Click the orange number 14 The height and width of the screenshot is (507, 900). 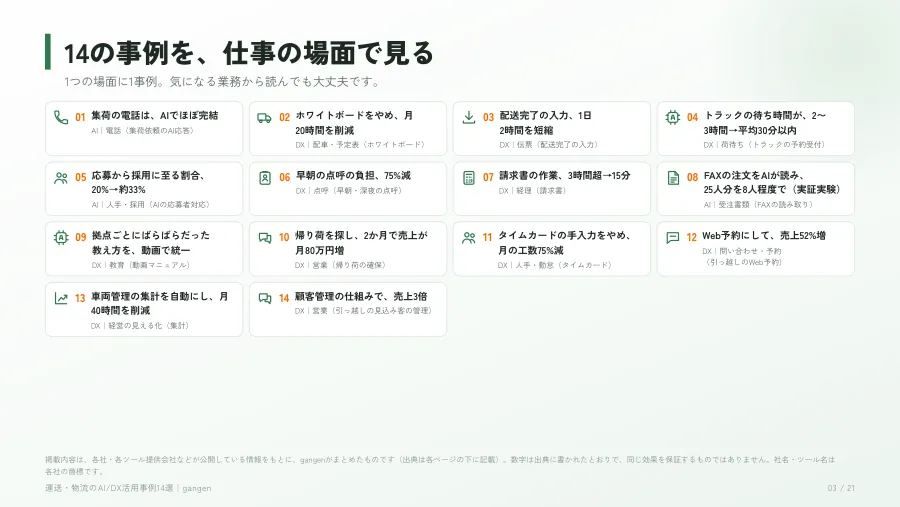click(x=284, y=298)
